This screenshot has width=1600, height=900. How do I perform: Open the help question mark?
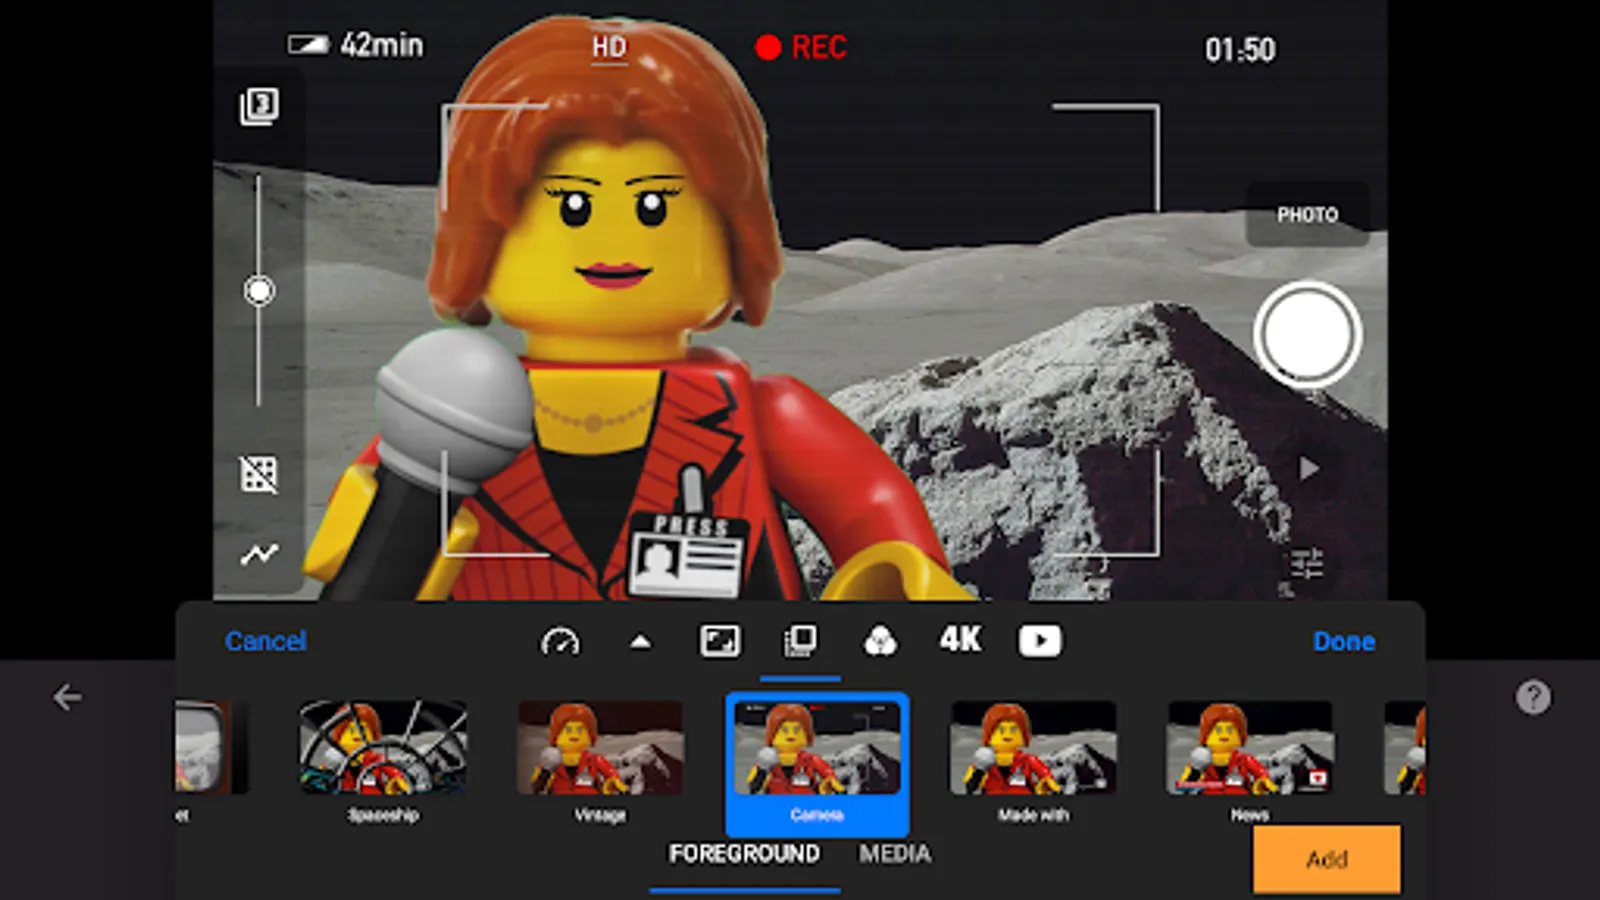[1532, 697]
